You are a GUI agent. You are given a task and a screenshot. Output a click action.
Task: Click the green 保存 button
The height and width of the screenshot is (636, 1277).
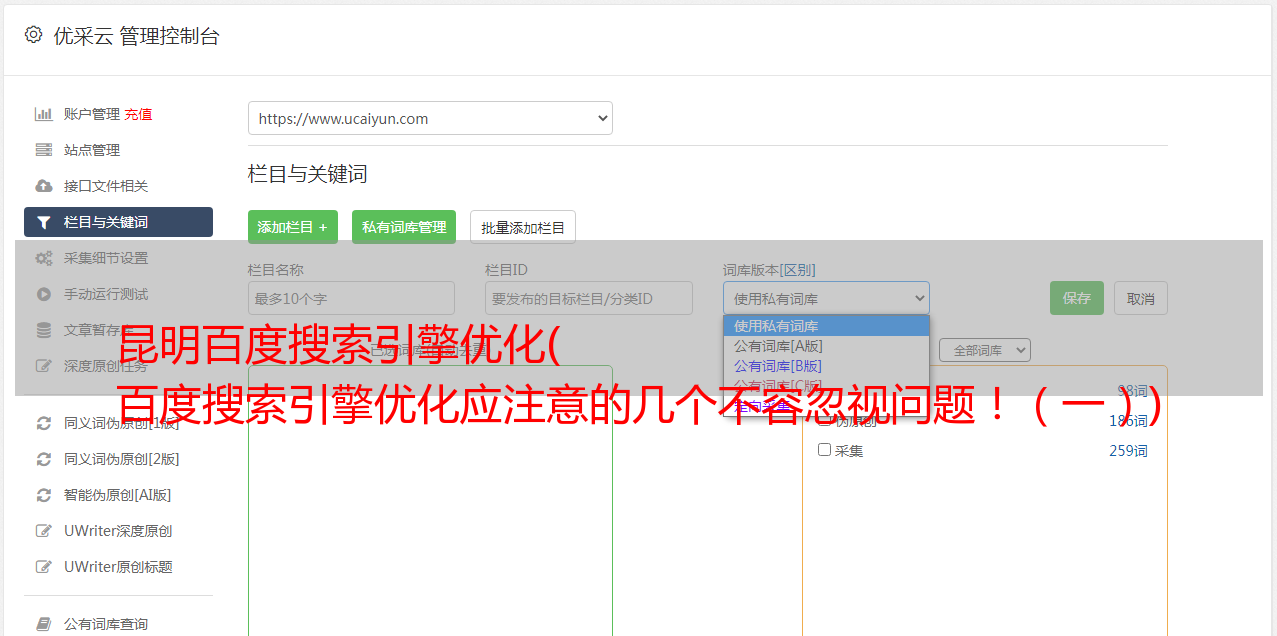[x=1077, y=298]
